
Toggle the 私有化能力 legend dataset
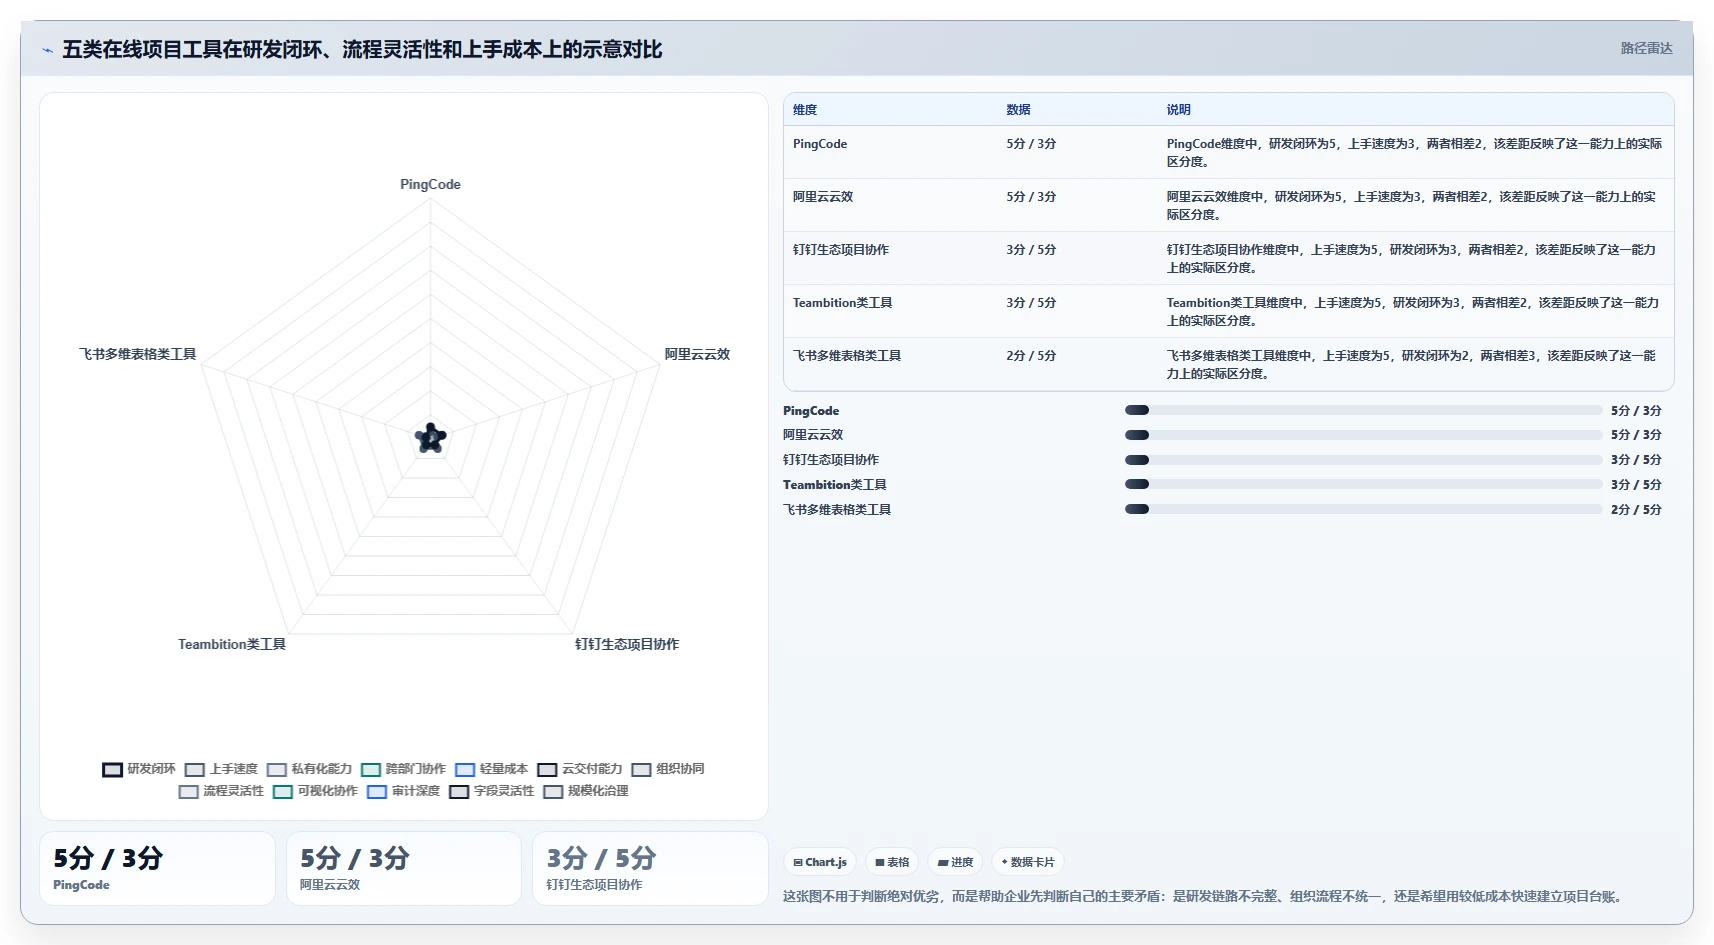[310, 769]
